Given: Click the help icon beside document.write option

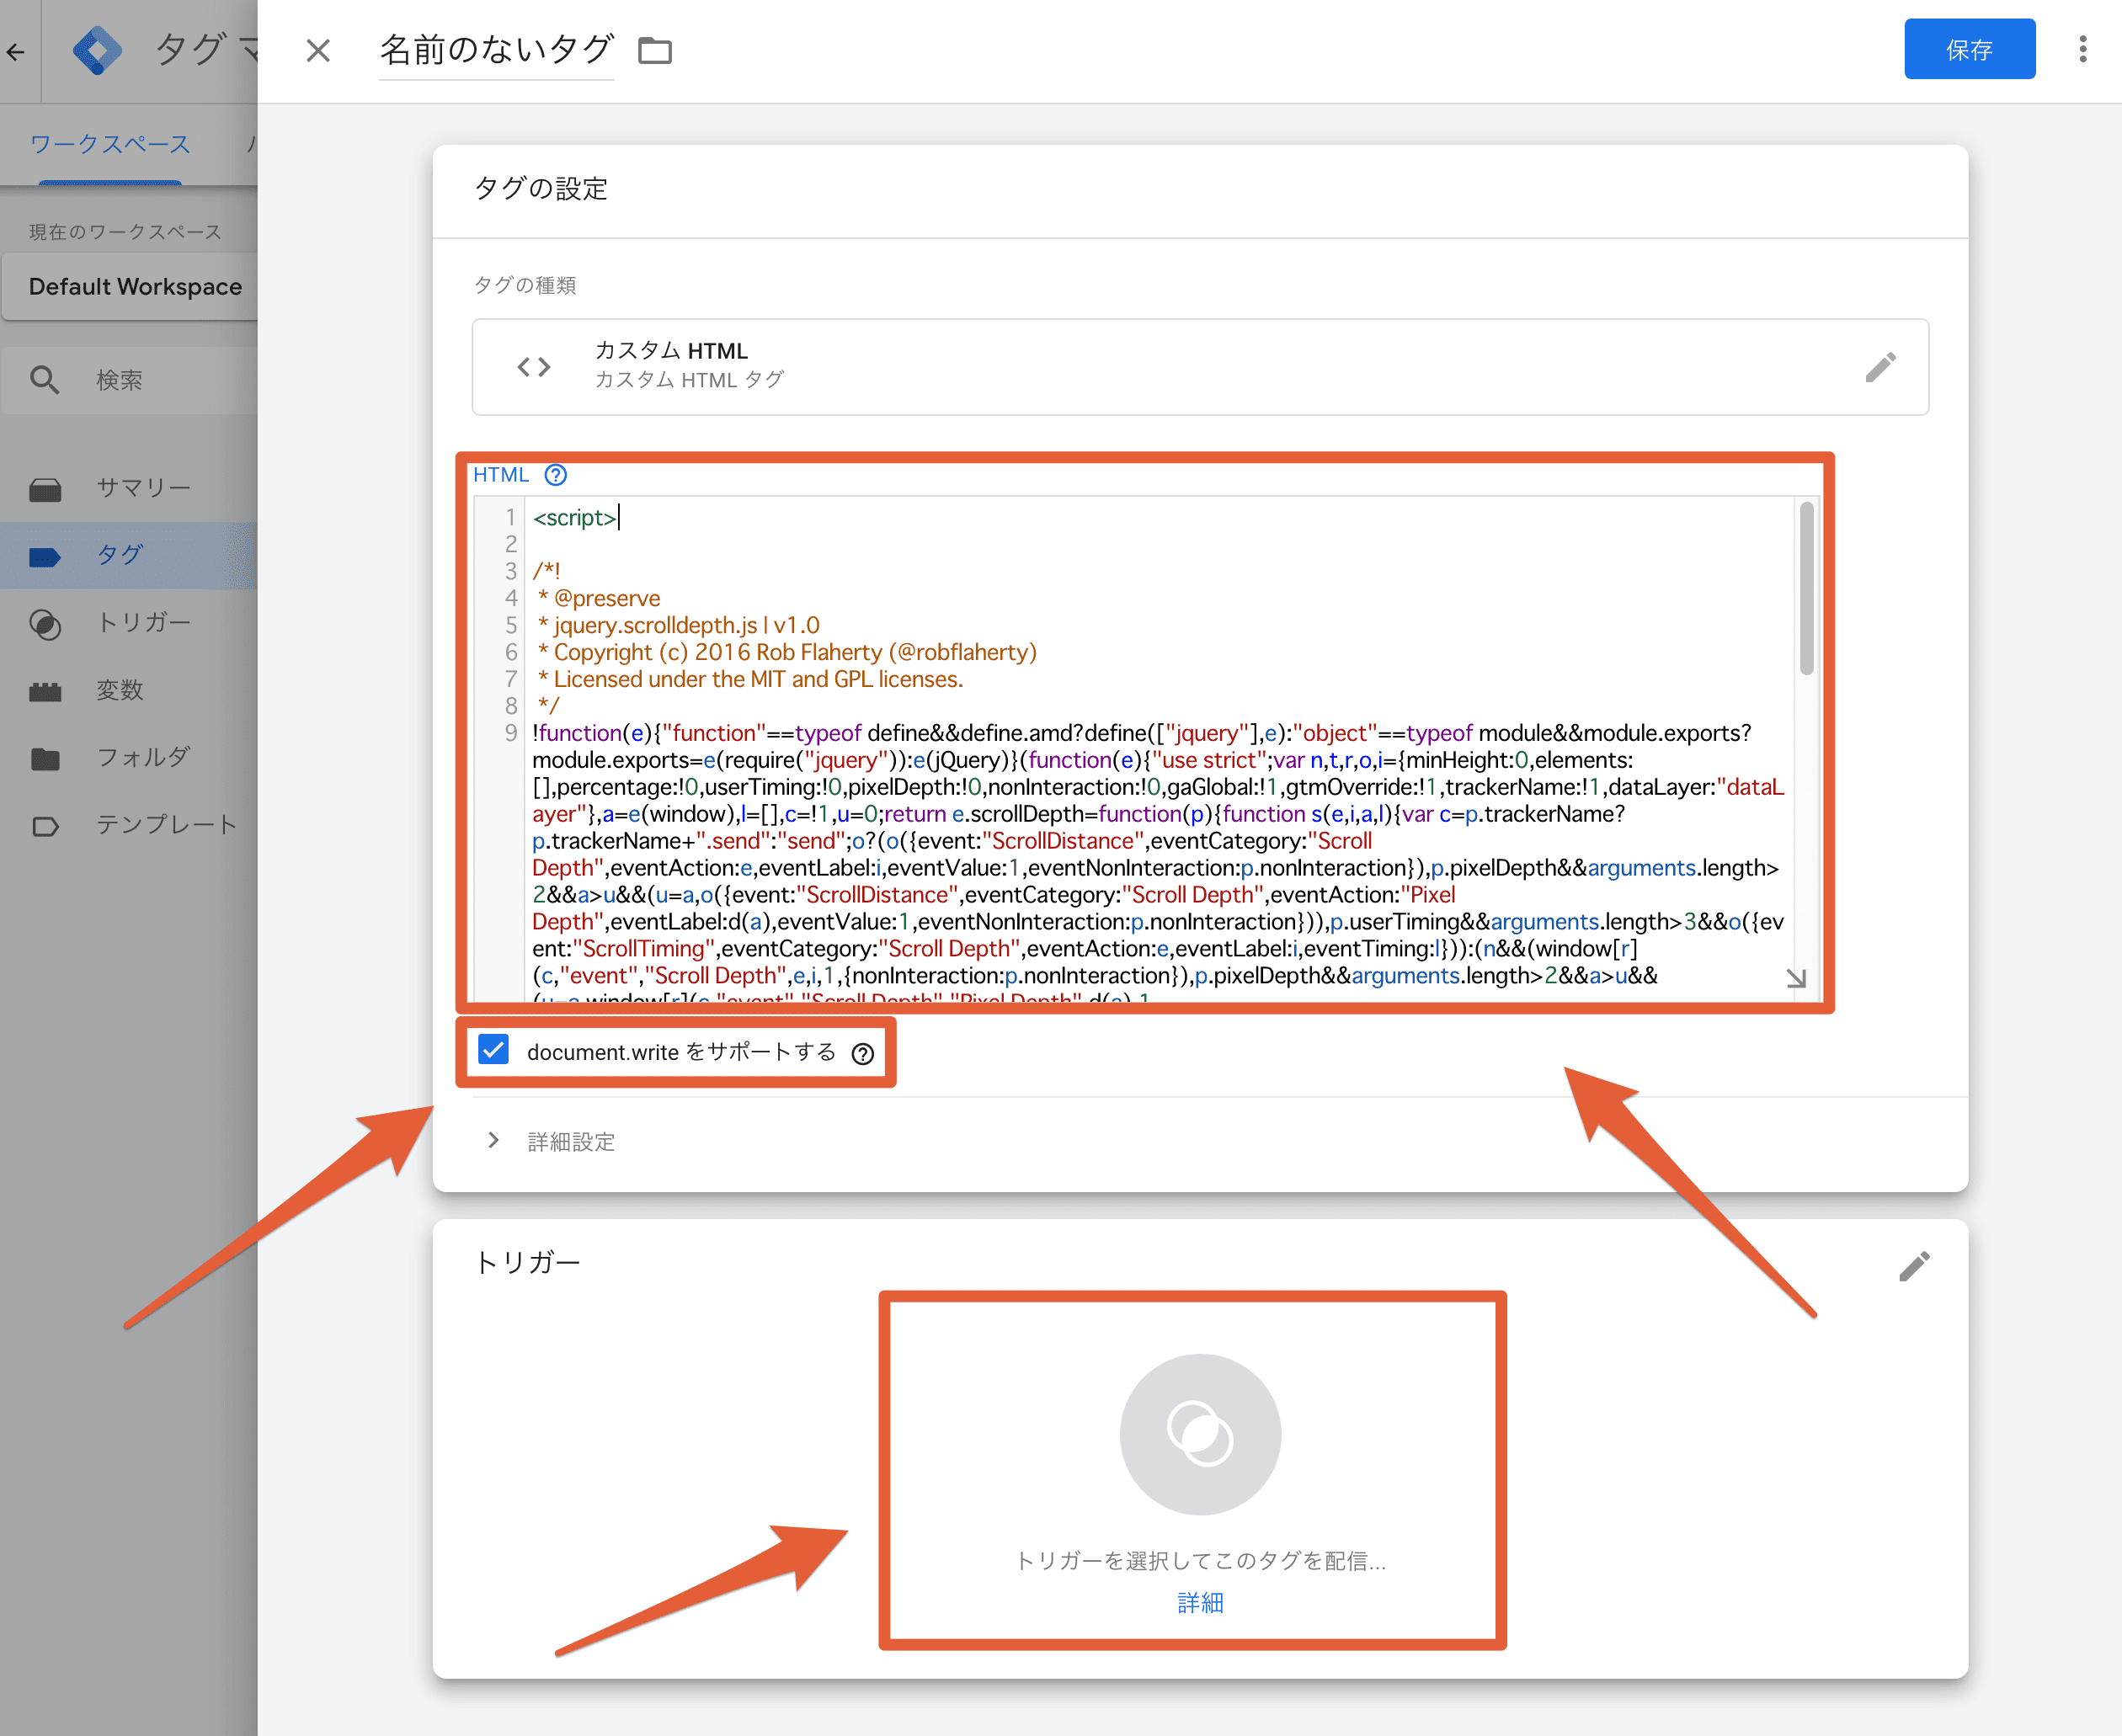Looking at the screenshot, I should pyautogui.click(x=863, y=1053).
